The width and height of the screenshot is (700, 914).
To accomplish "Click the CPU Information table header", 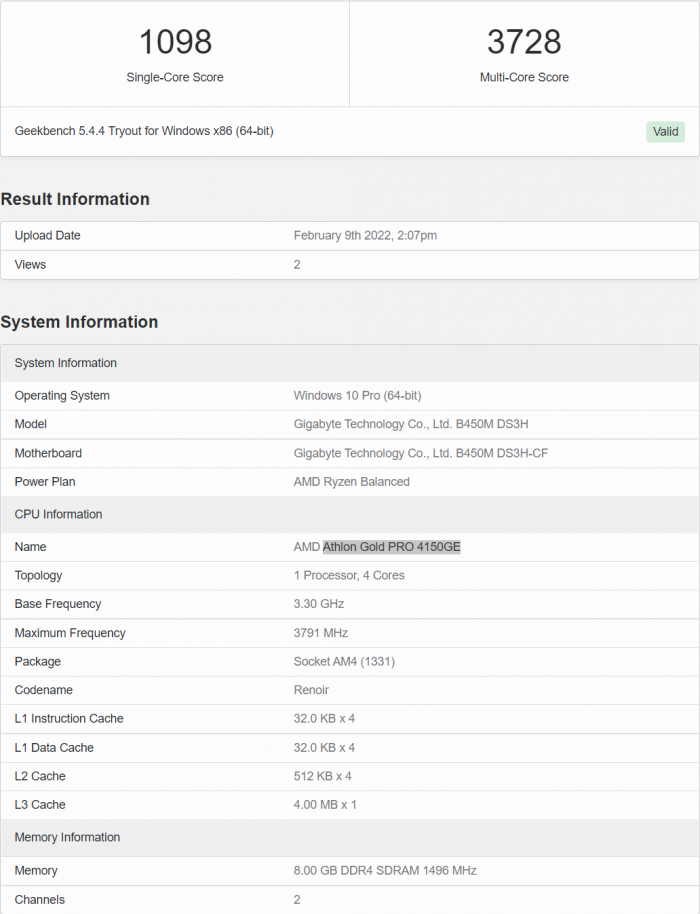I will click(x=58, y=514).
